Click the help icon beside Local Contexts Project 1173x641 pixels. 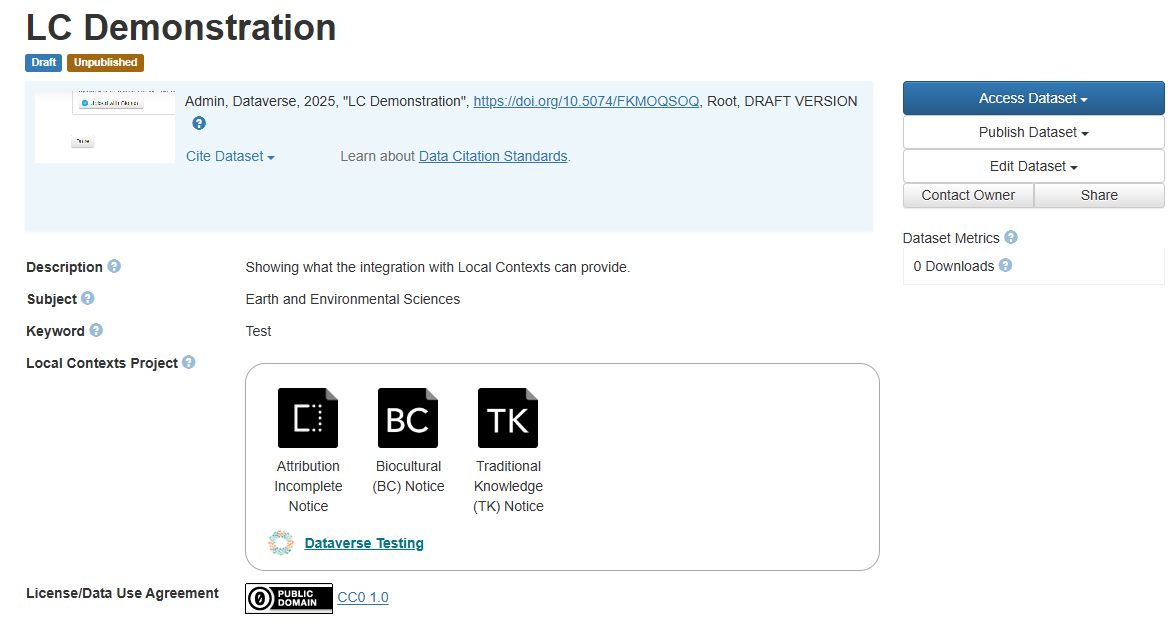coord(188,362)
